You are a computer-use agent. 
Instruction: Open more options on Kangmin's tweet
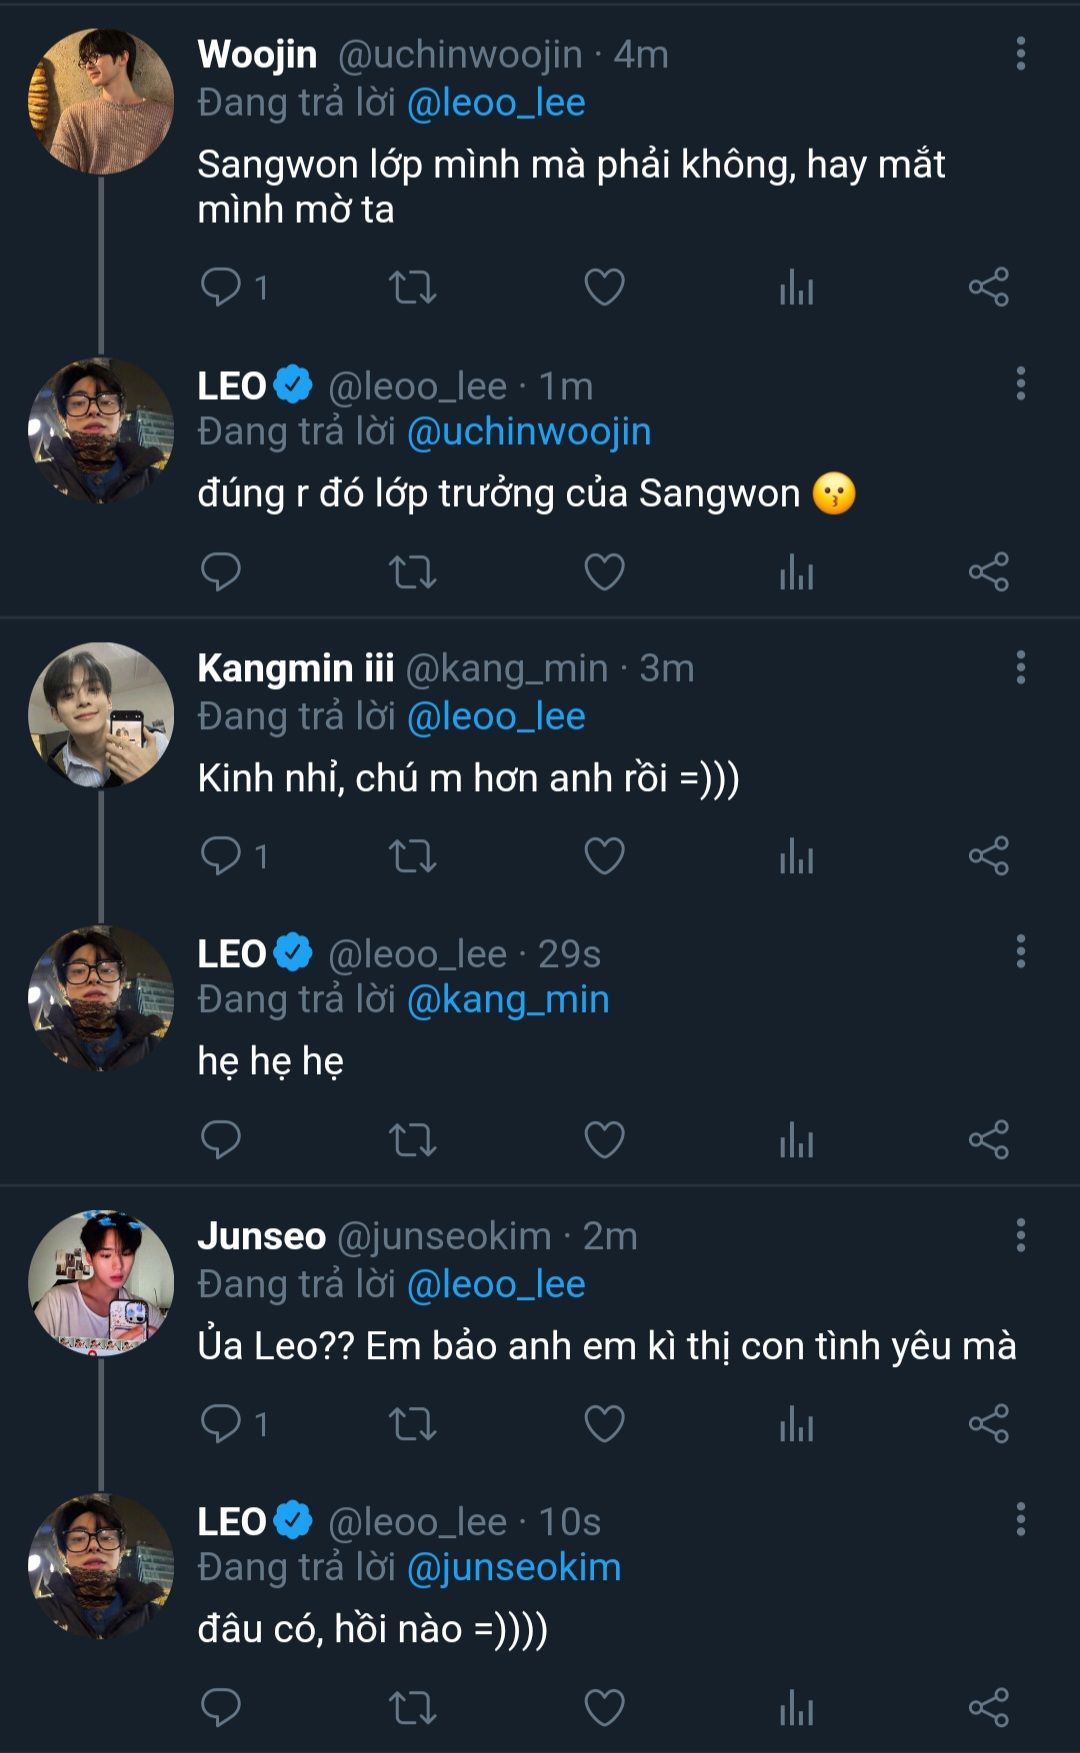[1020, 667]
